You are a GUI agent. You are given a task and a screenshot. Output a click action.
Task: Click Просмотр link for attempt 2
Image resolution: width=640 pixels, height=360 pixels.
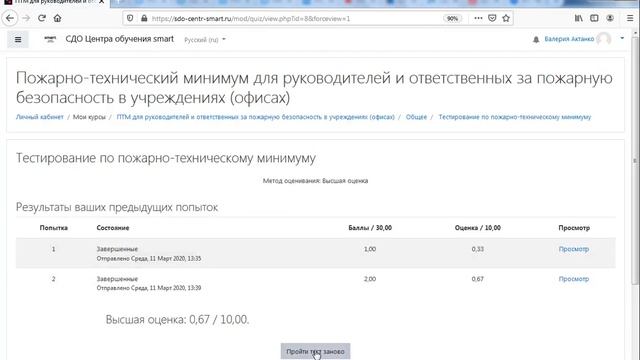click(x=573, y=279)
